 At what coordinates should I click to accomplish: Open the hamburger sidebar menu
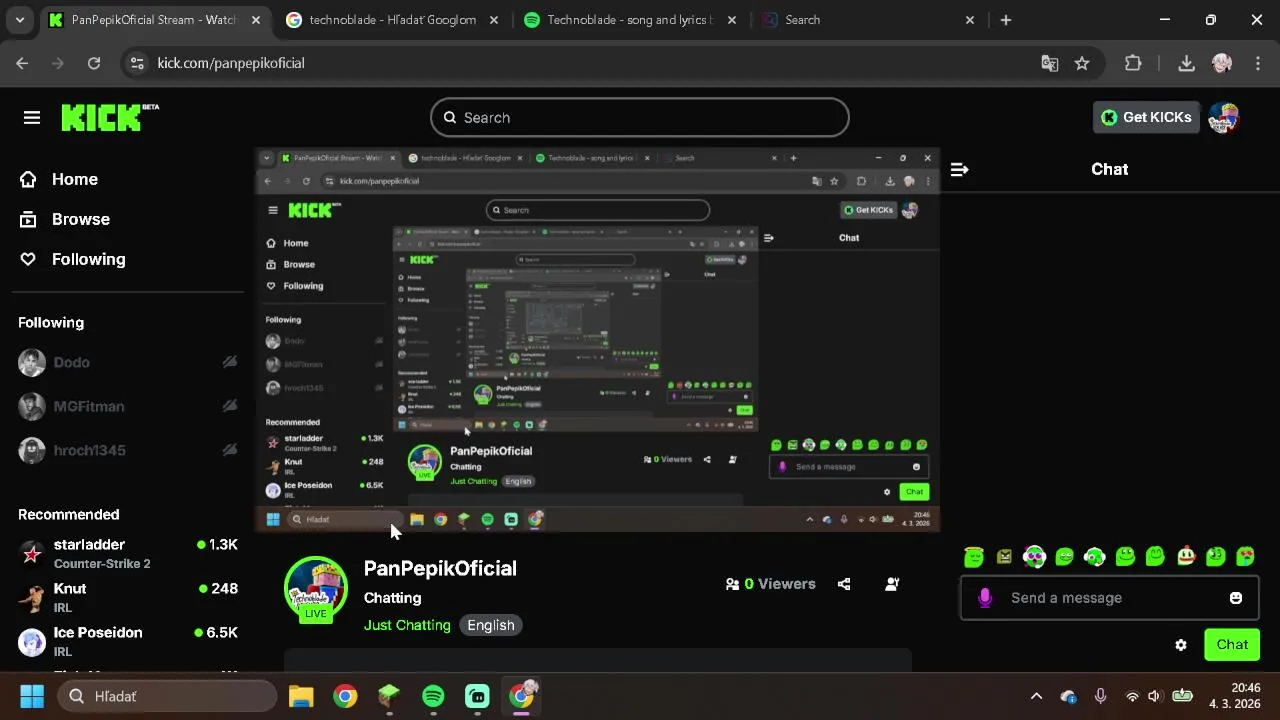[x=32, y=118]
